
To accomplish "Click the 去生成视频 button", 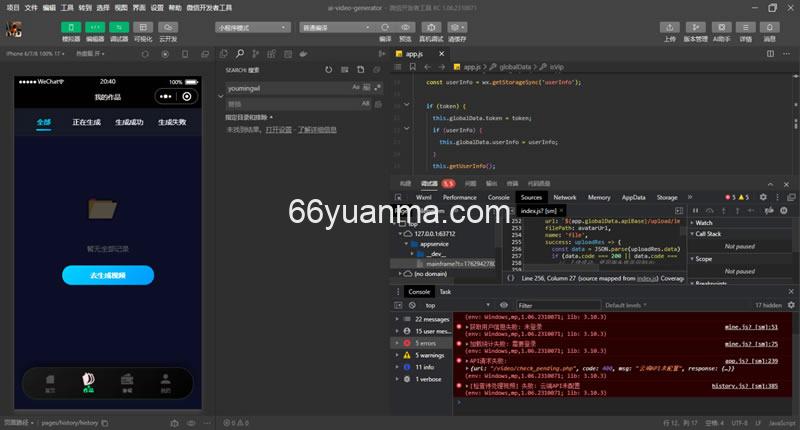I will click(108, 275).
